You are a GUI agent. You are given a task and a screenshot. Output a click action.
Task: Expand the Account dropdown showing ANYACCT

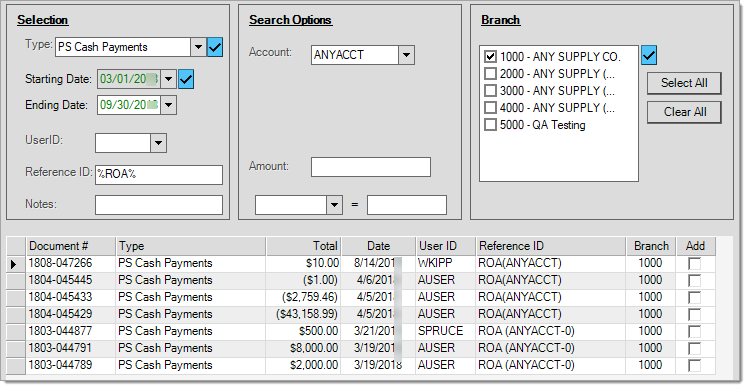pos(406,55)
